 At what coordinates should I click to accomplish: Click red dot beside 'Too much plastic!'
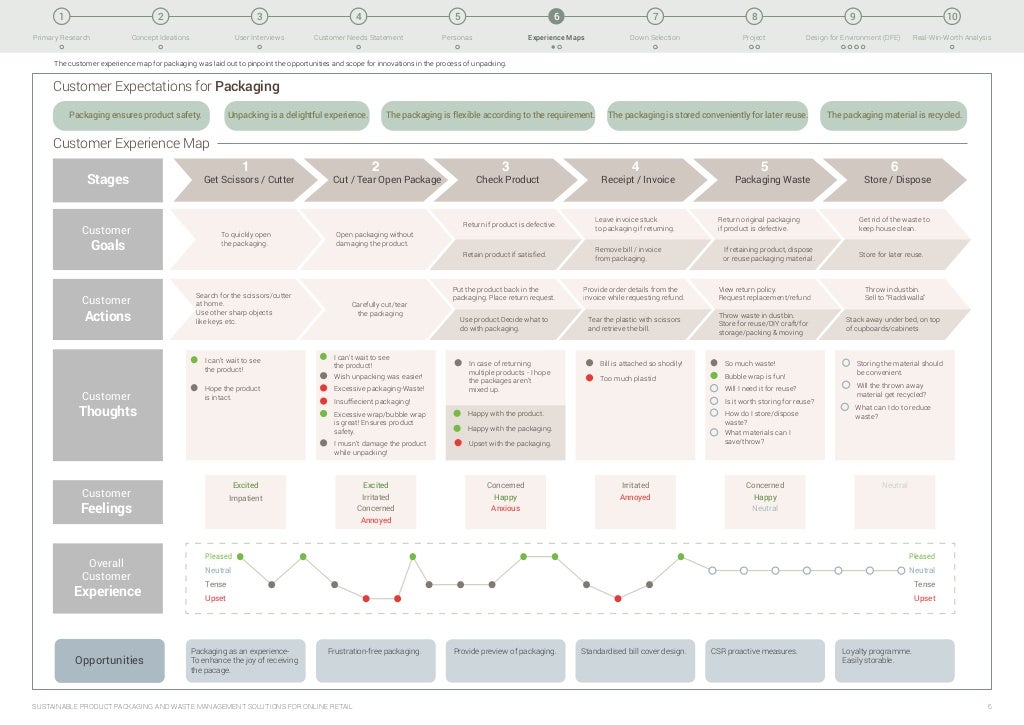pyautogui.click(x=589, y=378)
